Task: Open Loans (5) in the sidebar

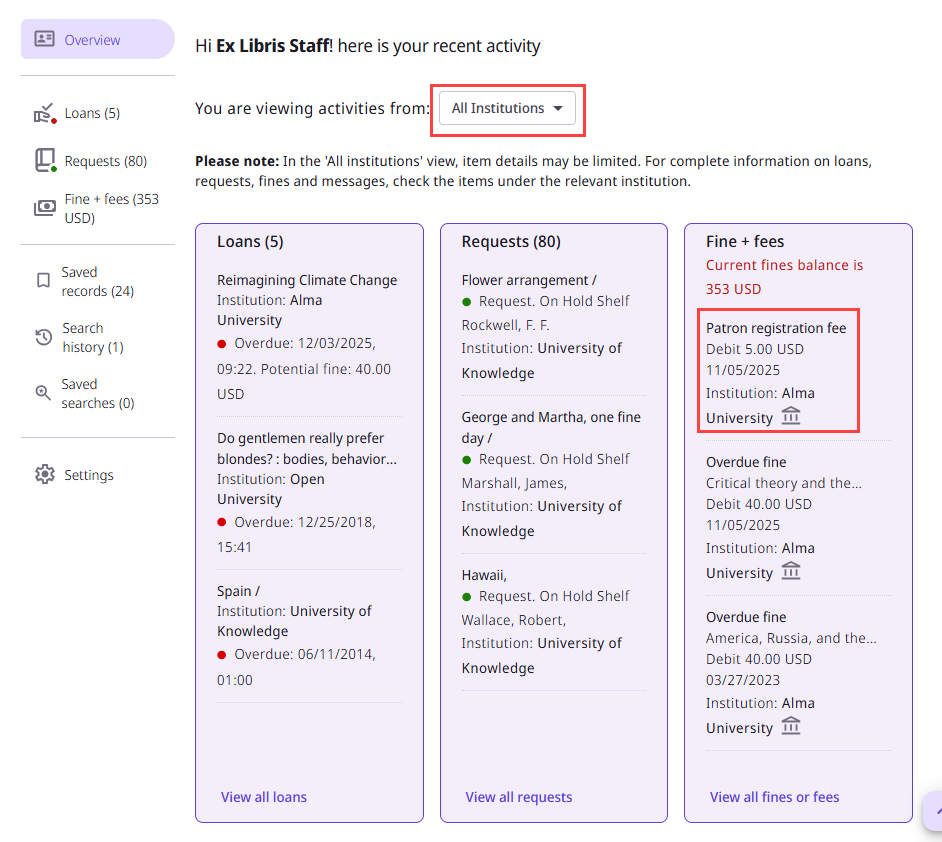Action: point(92,113)
